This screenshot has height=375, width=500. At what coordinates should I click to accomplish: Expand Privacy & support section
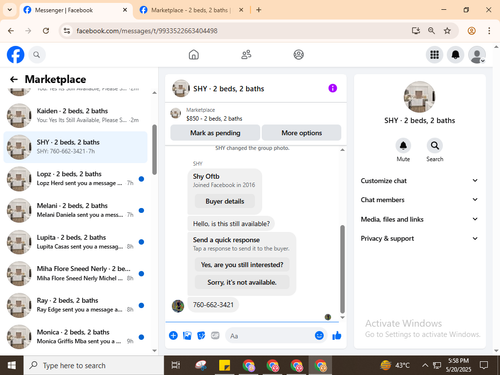coord(419,238)
